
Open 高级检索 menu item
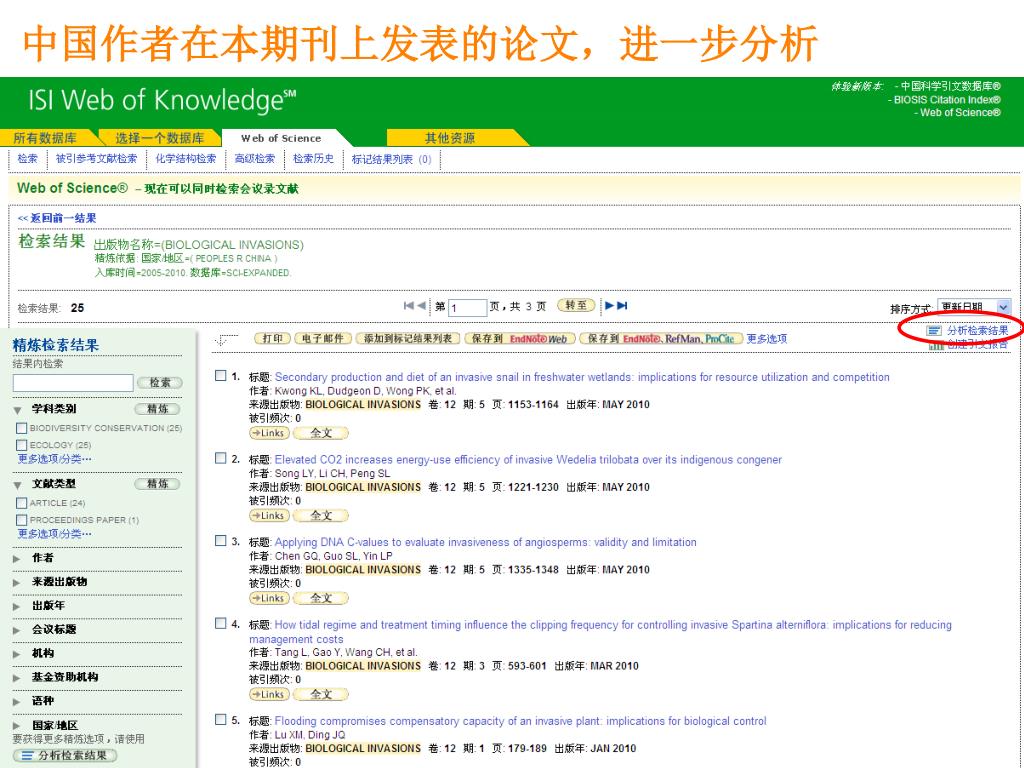pos(255,159)
